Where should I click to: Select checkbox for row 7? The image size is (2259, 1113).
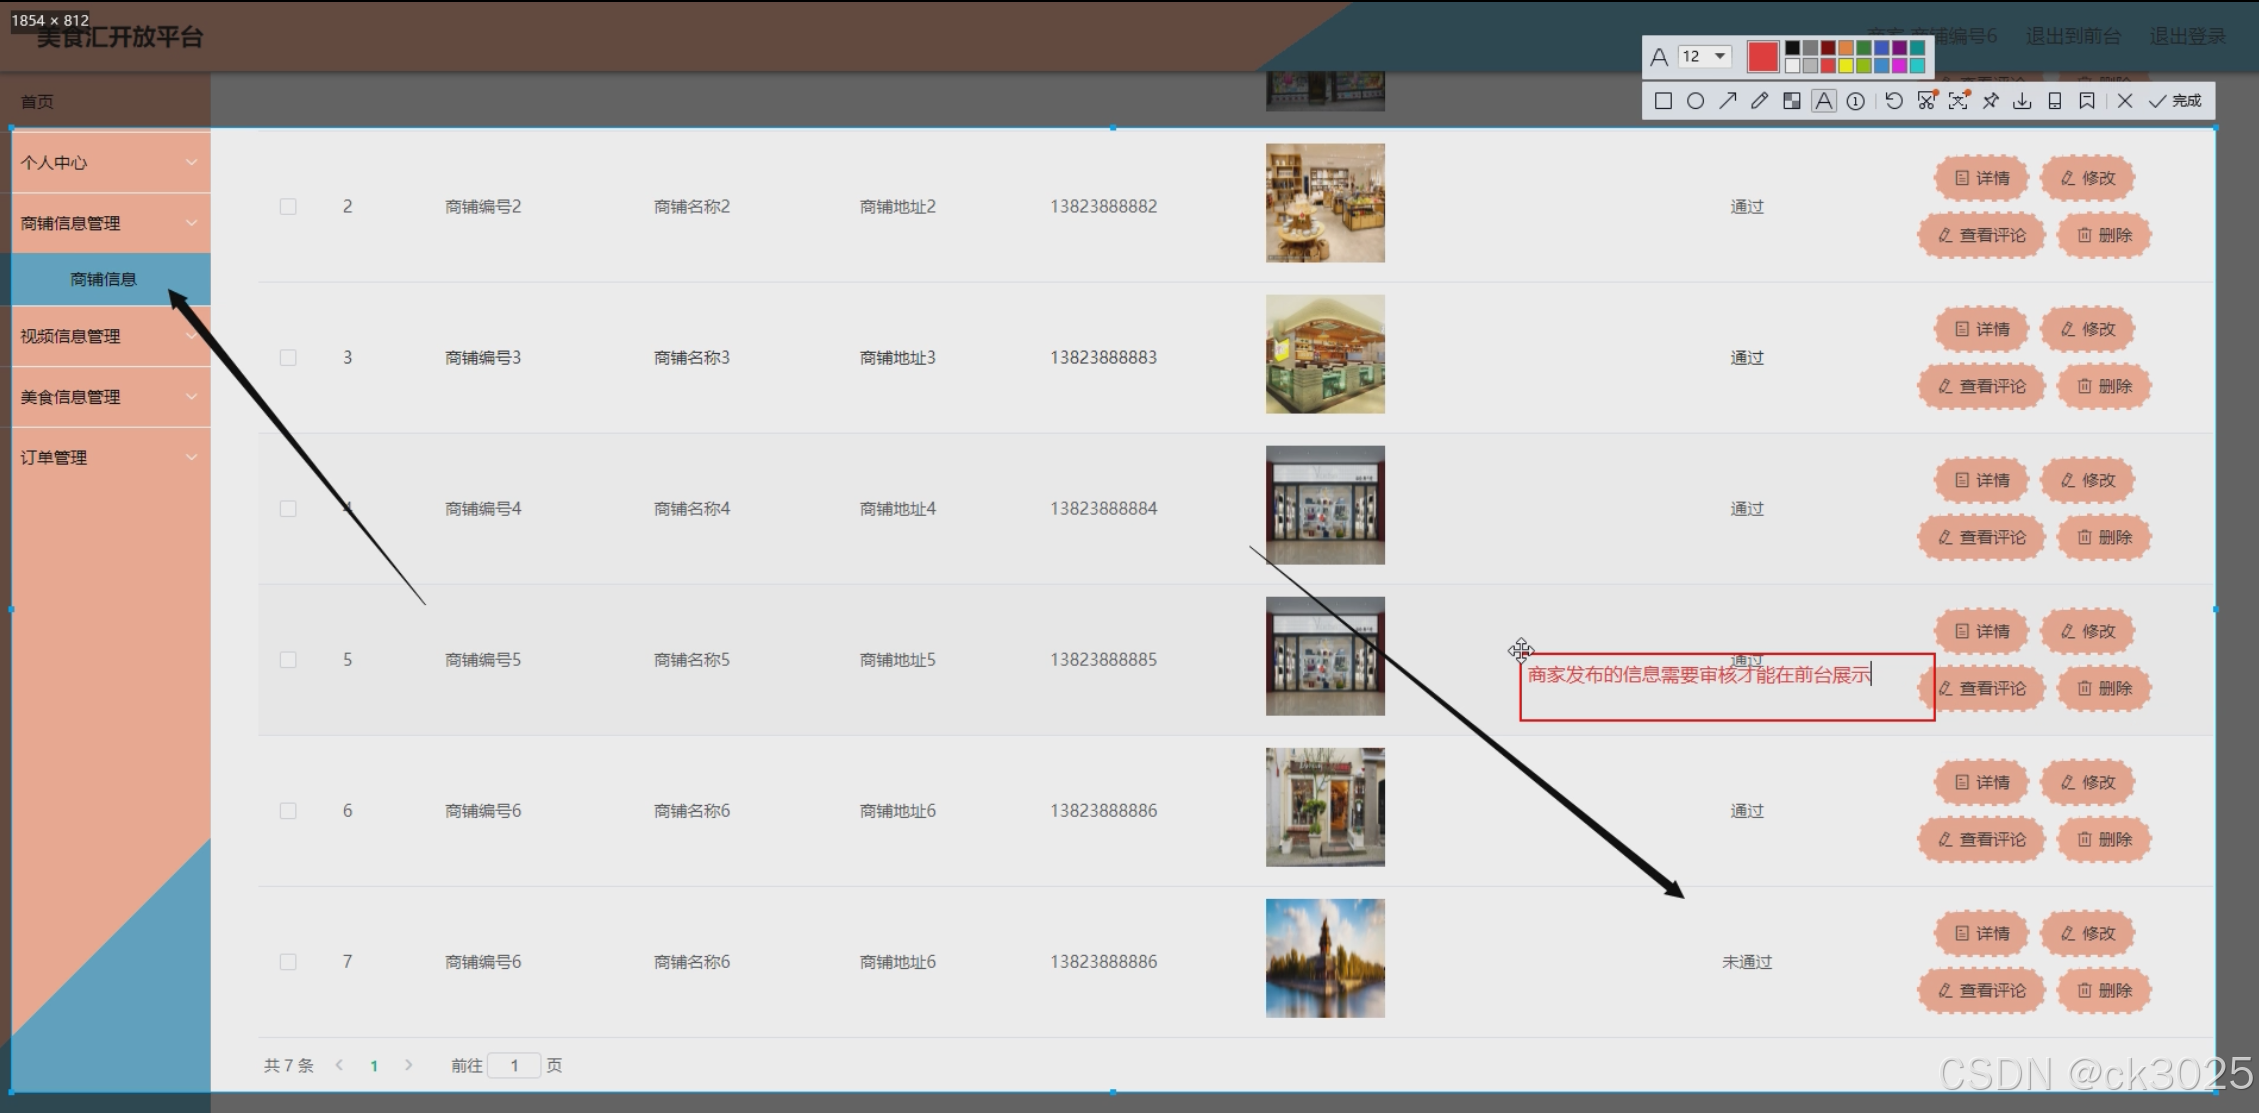click(x=288, y=962)
